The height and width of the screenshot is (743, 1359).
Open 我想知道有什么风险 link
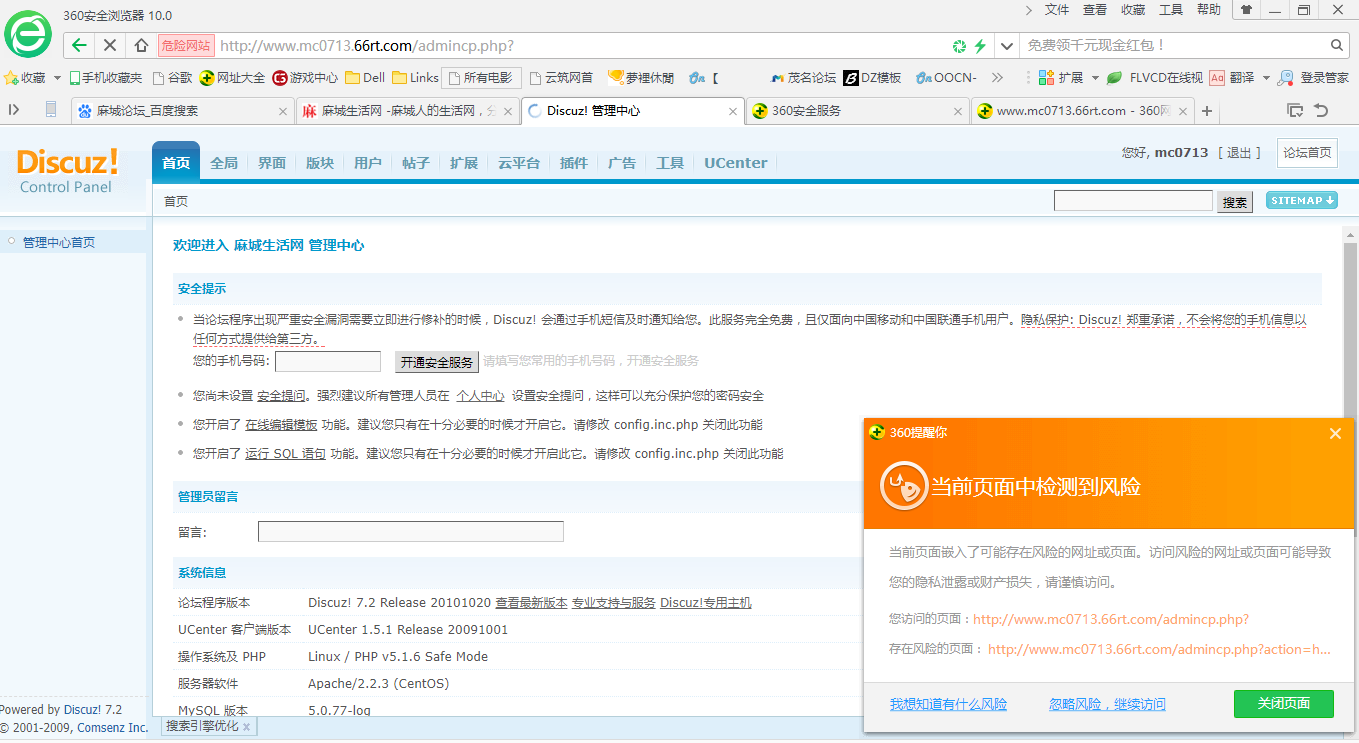click(948, 705)
